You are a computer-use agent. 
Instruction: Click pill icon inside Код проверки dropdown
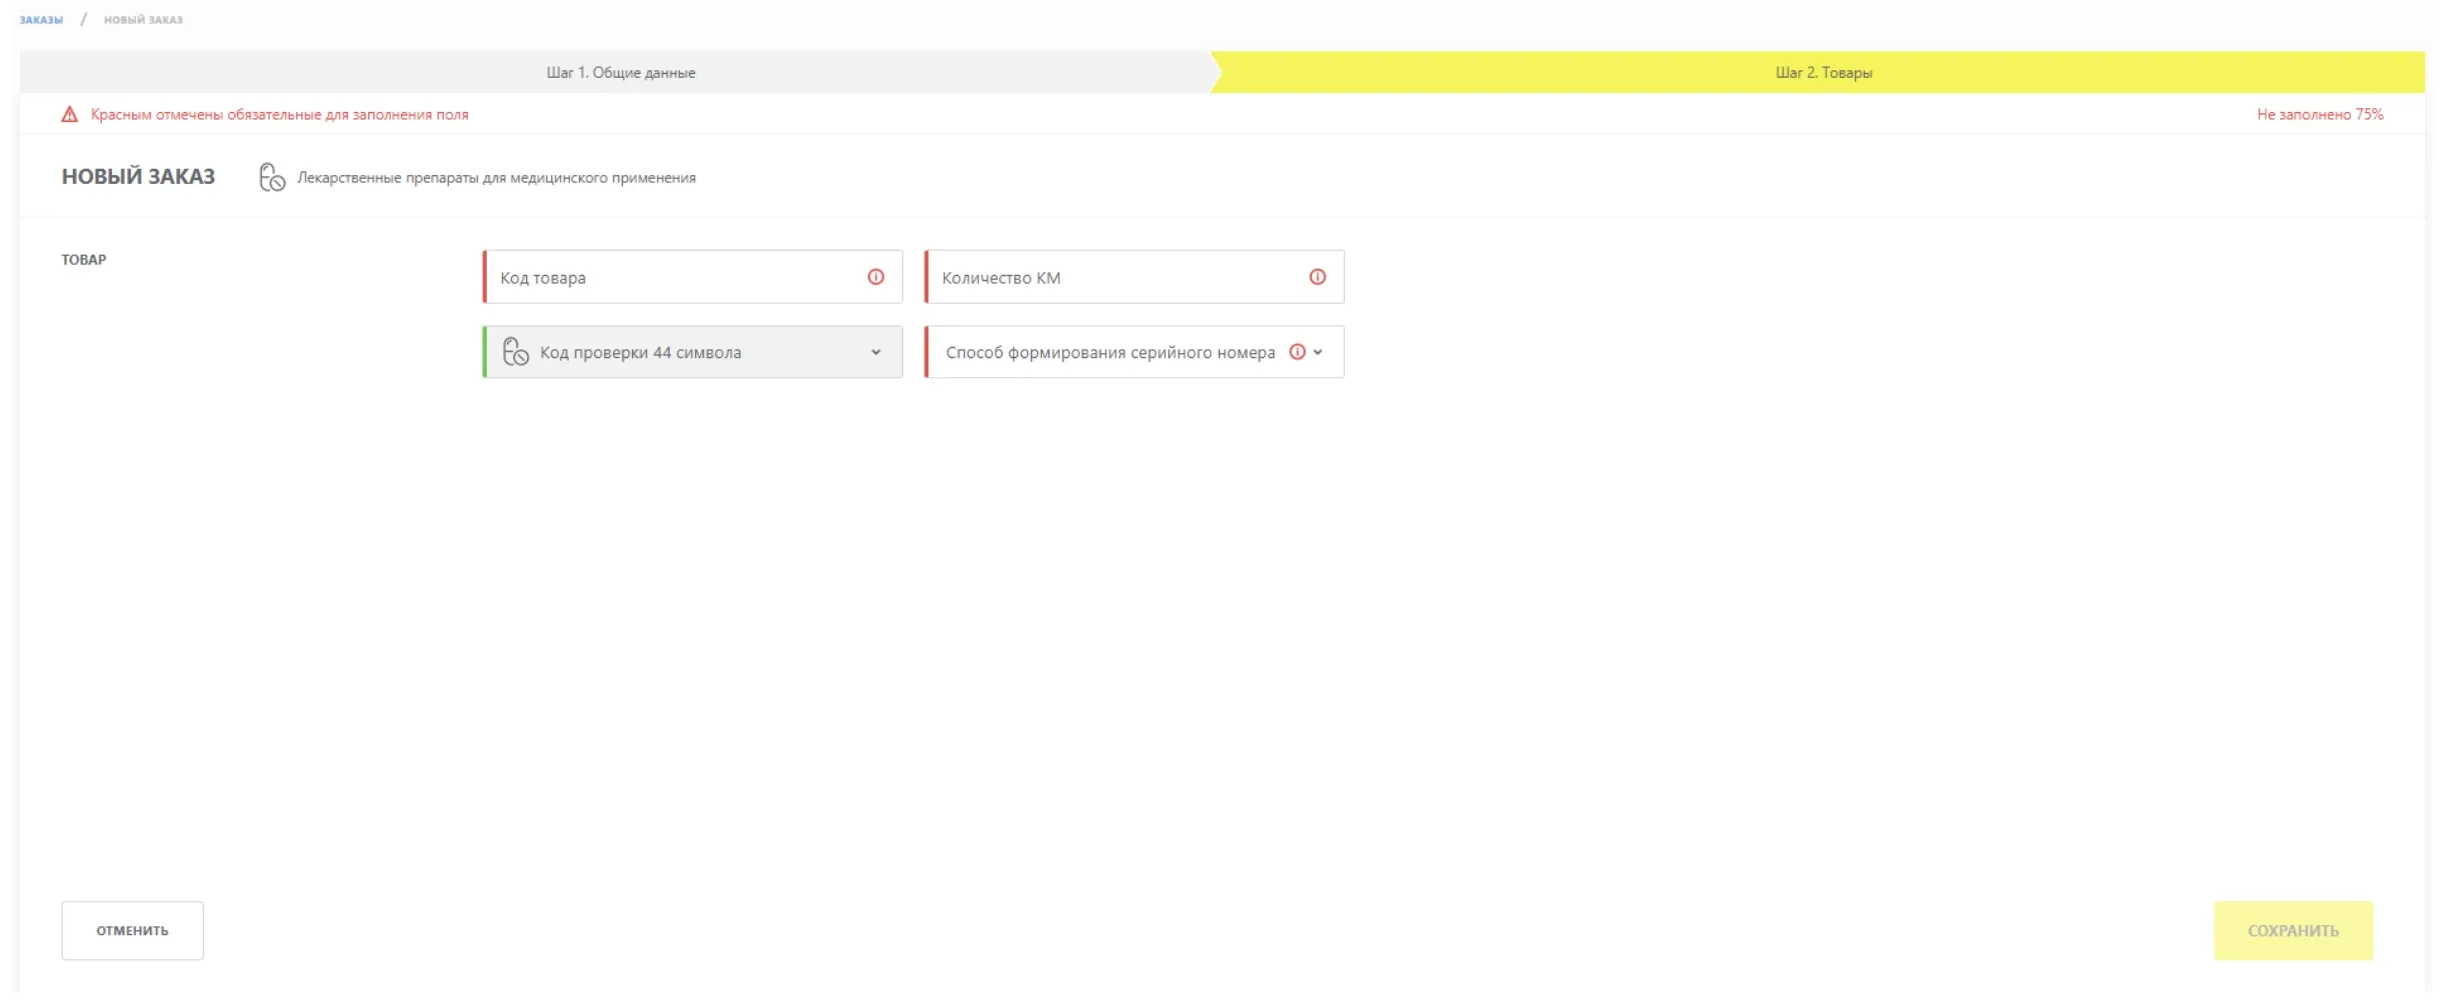click(515, 352)
